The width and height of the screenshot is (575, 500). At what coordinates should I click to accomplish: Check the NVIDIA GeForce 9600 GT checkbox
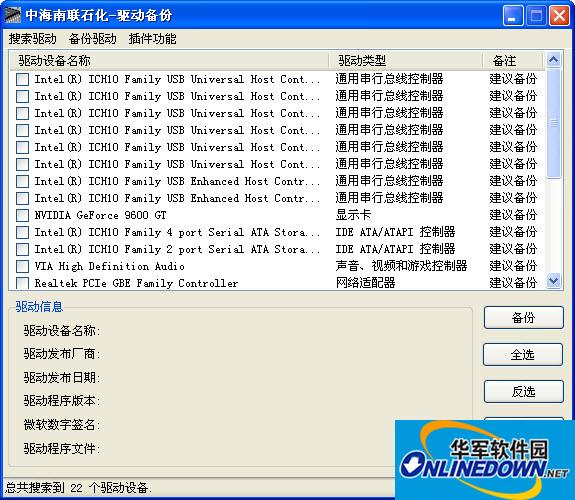pos(22,215)
